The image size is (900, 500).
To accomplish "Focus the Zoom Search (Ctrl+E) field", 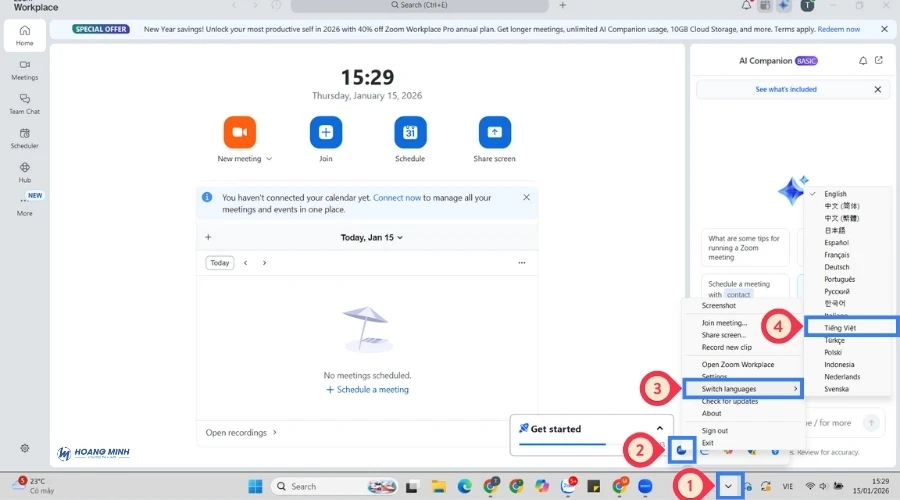I will (x=420, y=5).
